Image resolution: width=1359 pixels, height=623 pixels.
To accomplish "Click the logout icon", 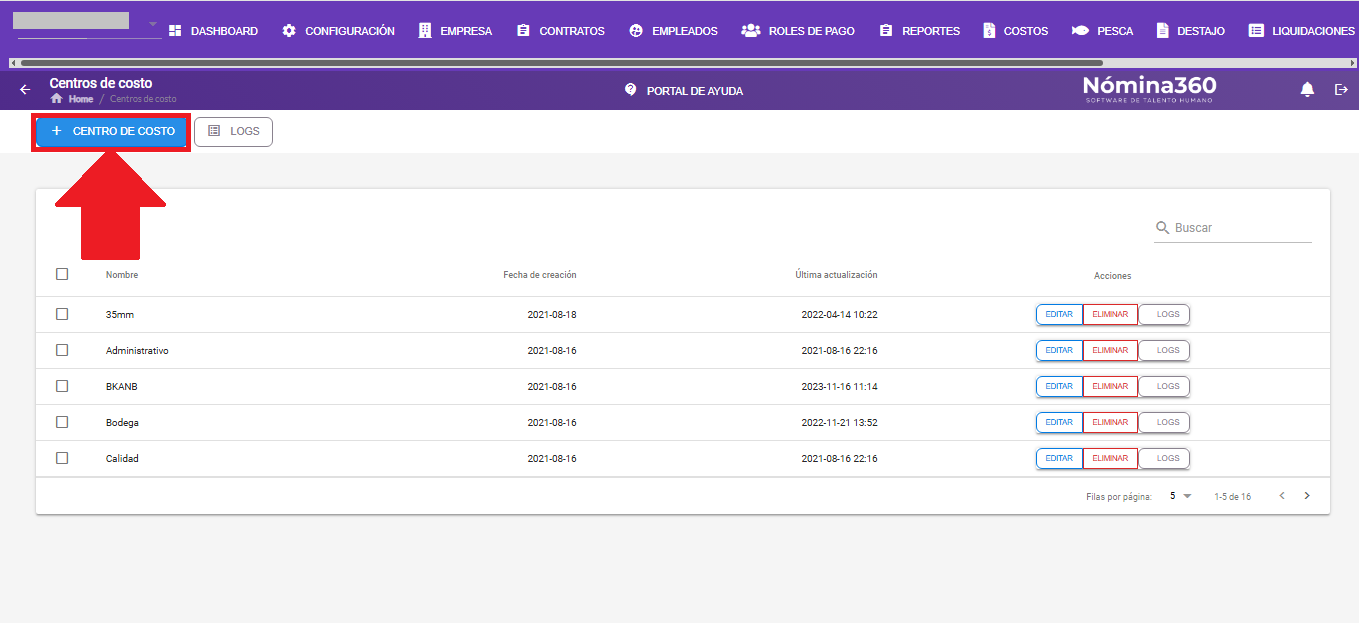I will tap(1342, 90).
